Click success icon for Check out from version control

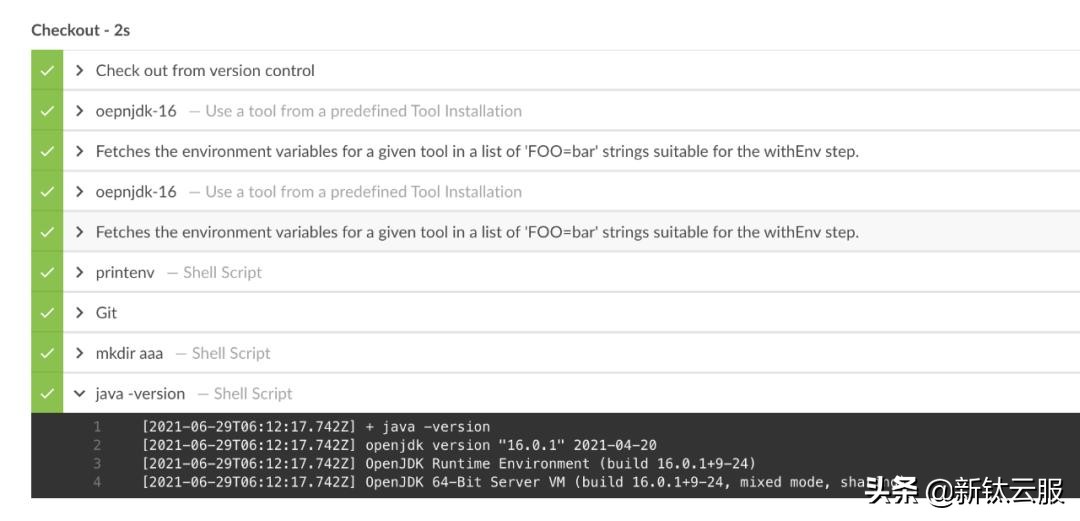tap(46, 71)
